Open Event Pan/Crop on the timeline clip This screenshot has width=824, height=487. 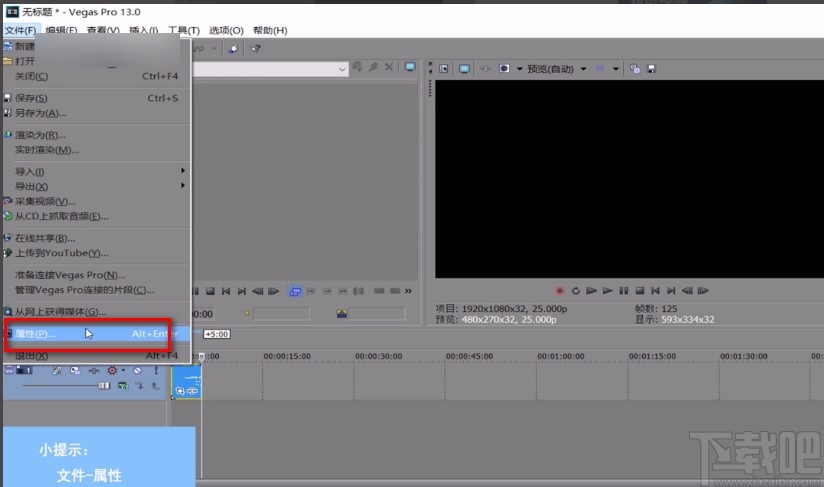[180, 390]
